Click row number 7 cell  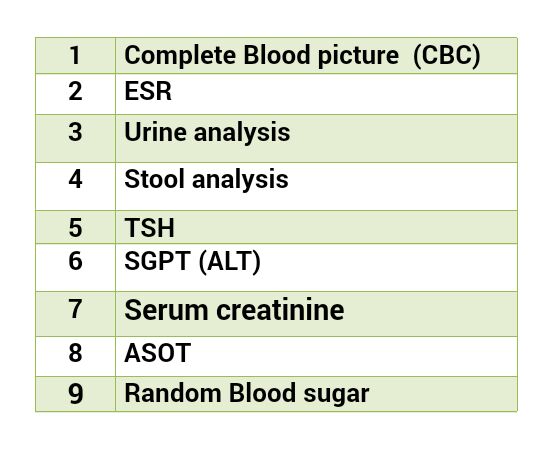[75, 314]
